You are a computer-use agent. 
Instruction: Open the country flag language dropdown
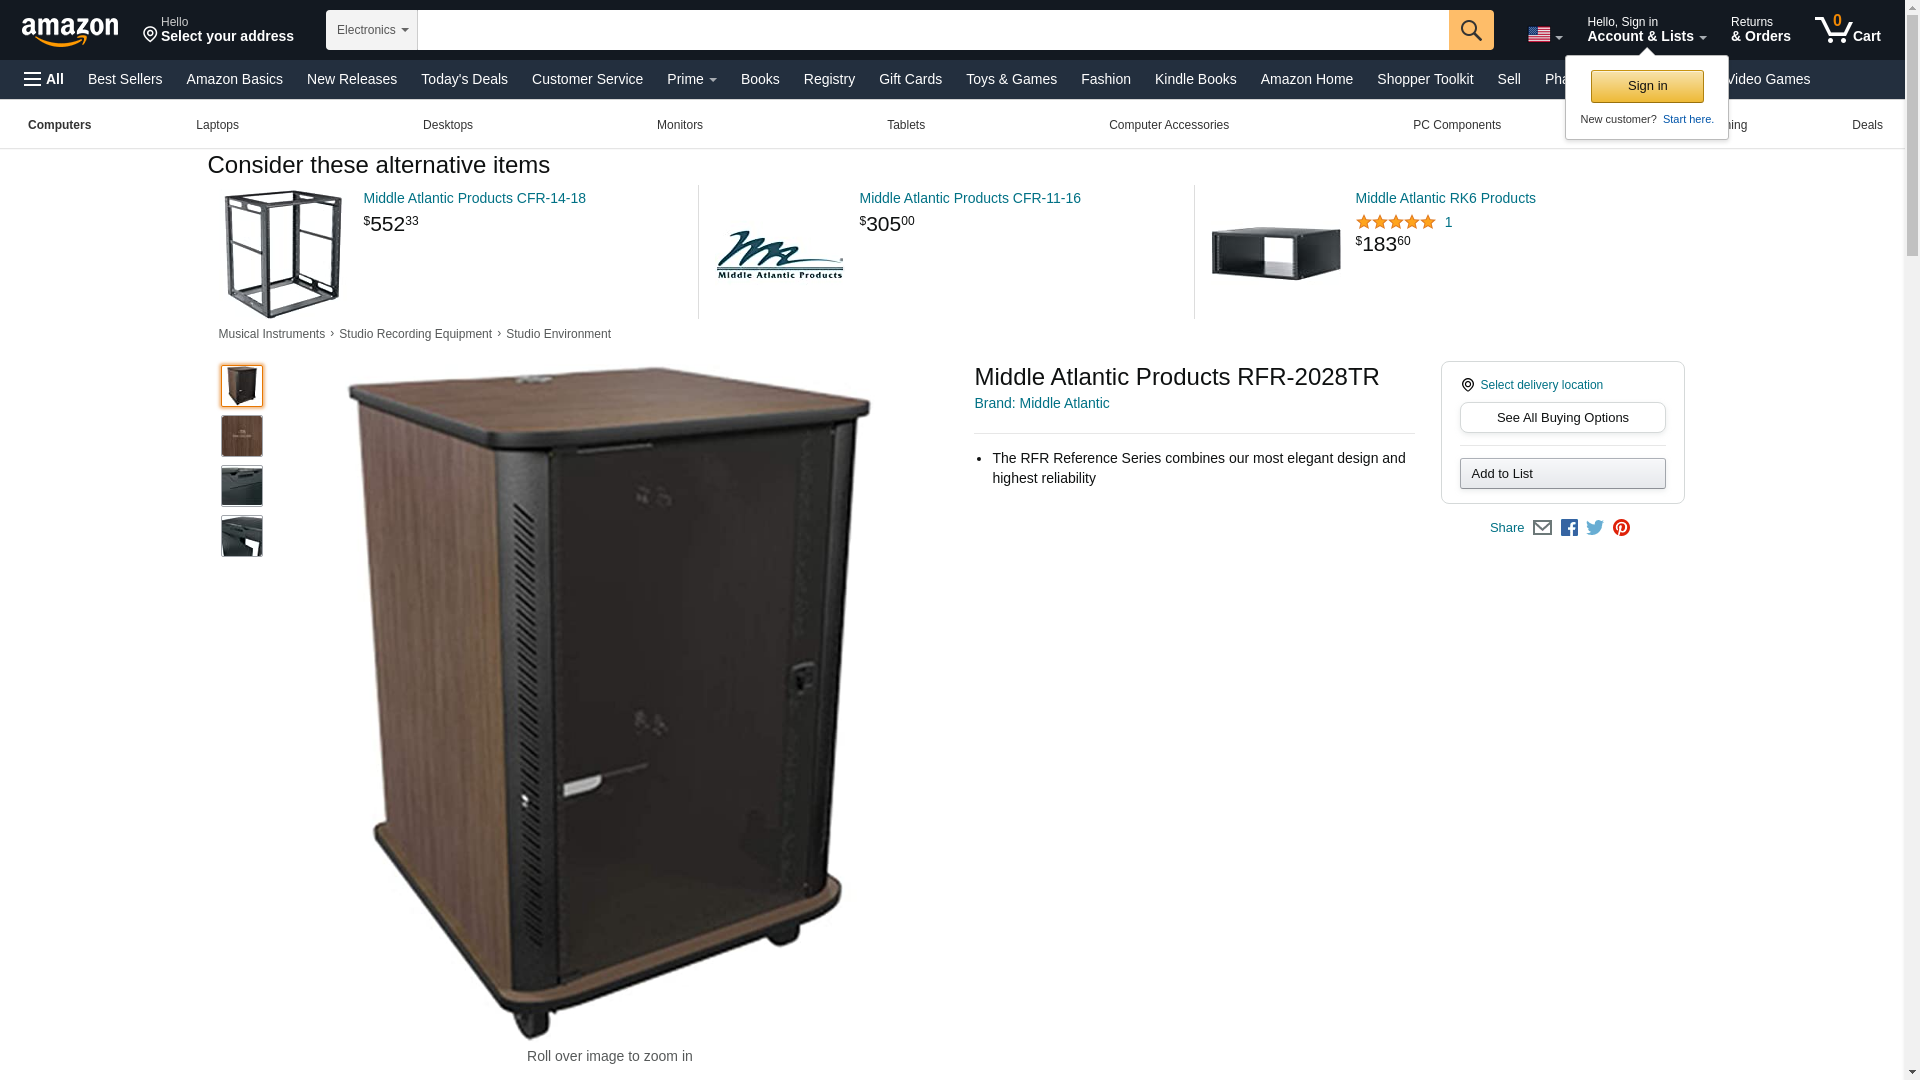[x=1544, y=34]
